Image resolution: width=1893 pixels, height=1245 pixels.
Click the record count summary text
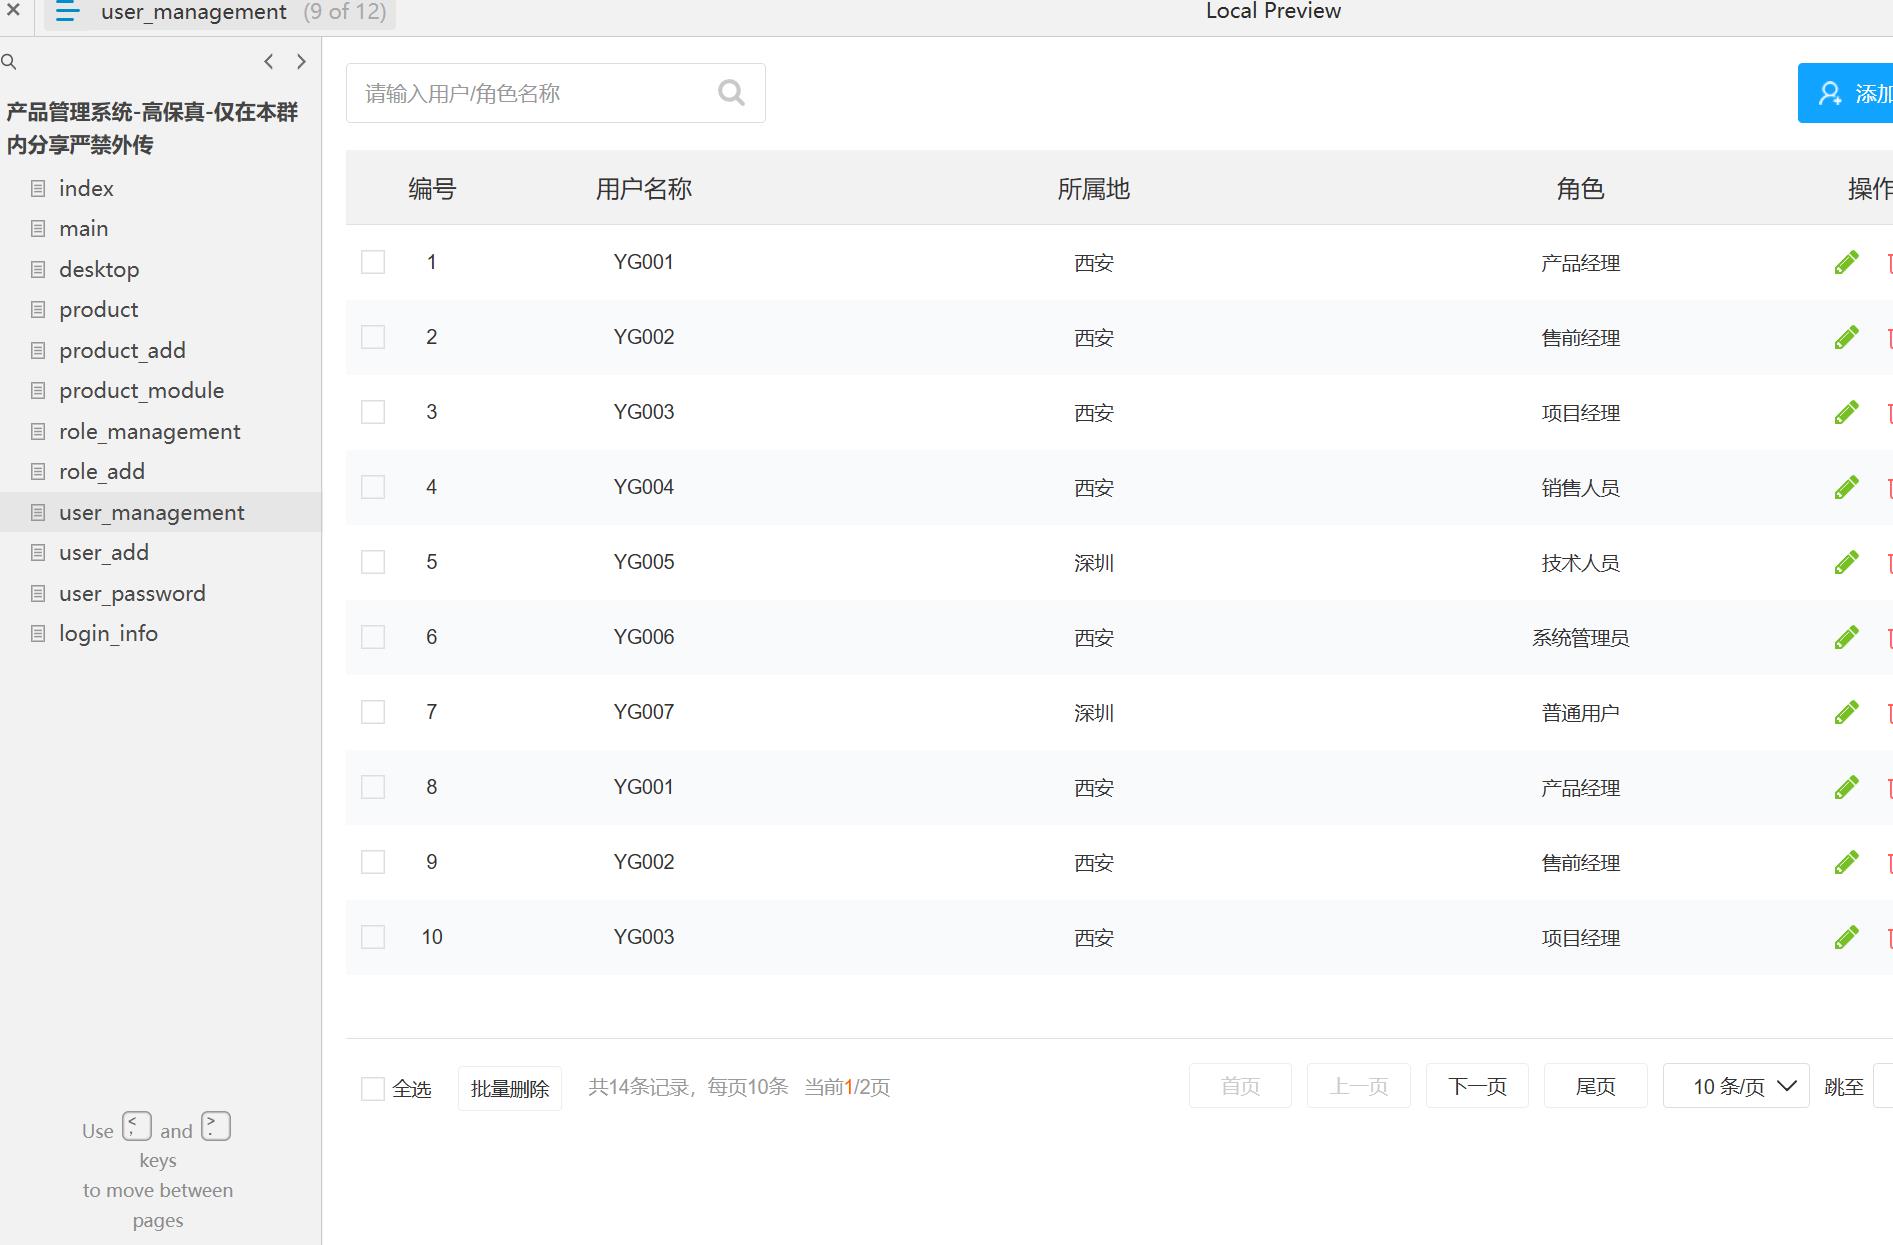pos(739,1087)
